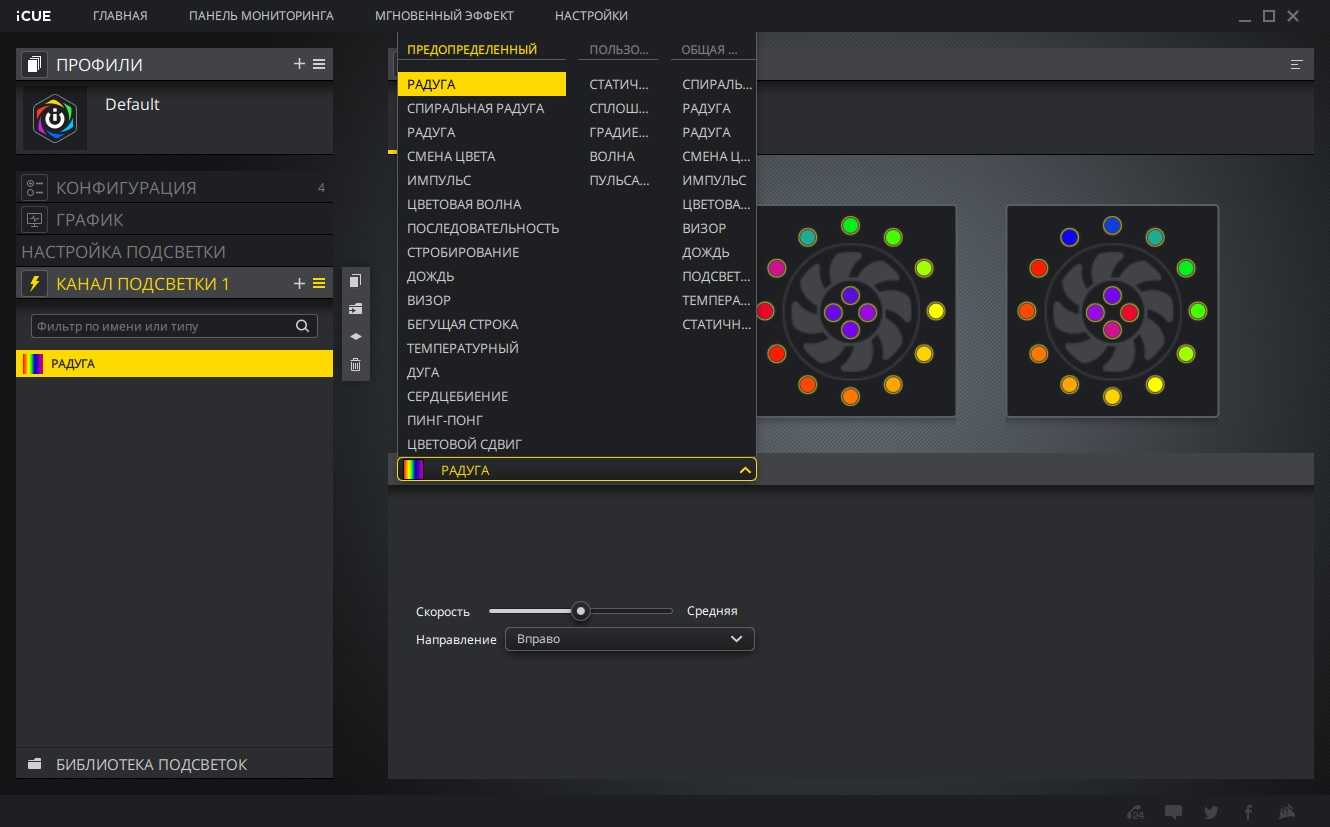Open the yellow КАНАЛ ПОДСВЕТКИ 1 list menu
The image size is (1330, 827).
coord(319,284)
